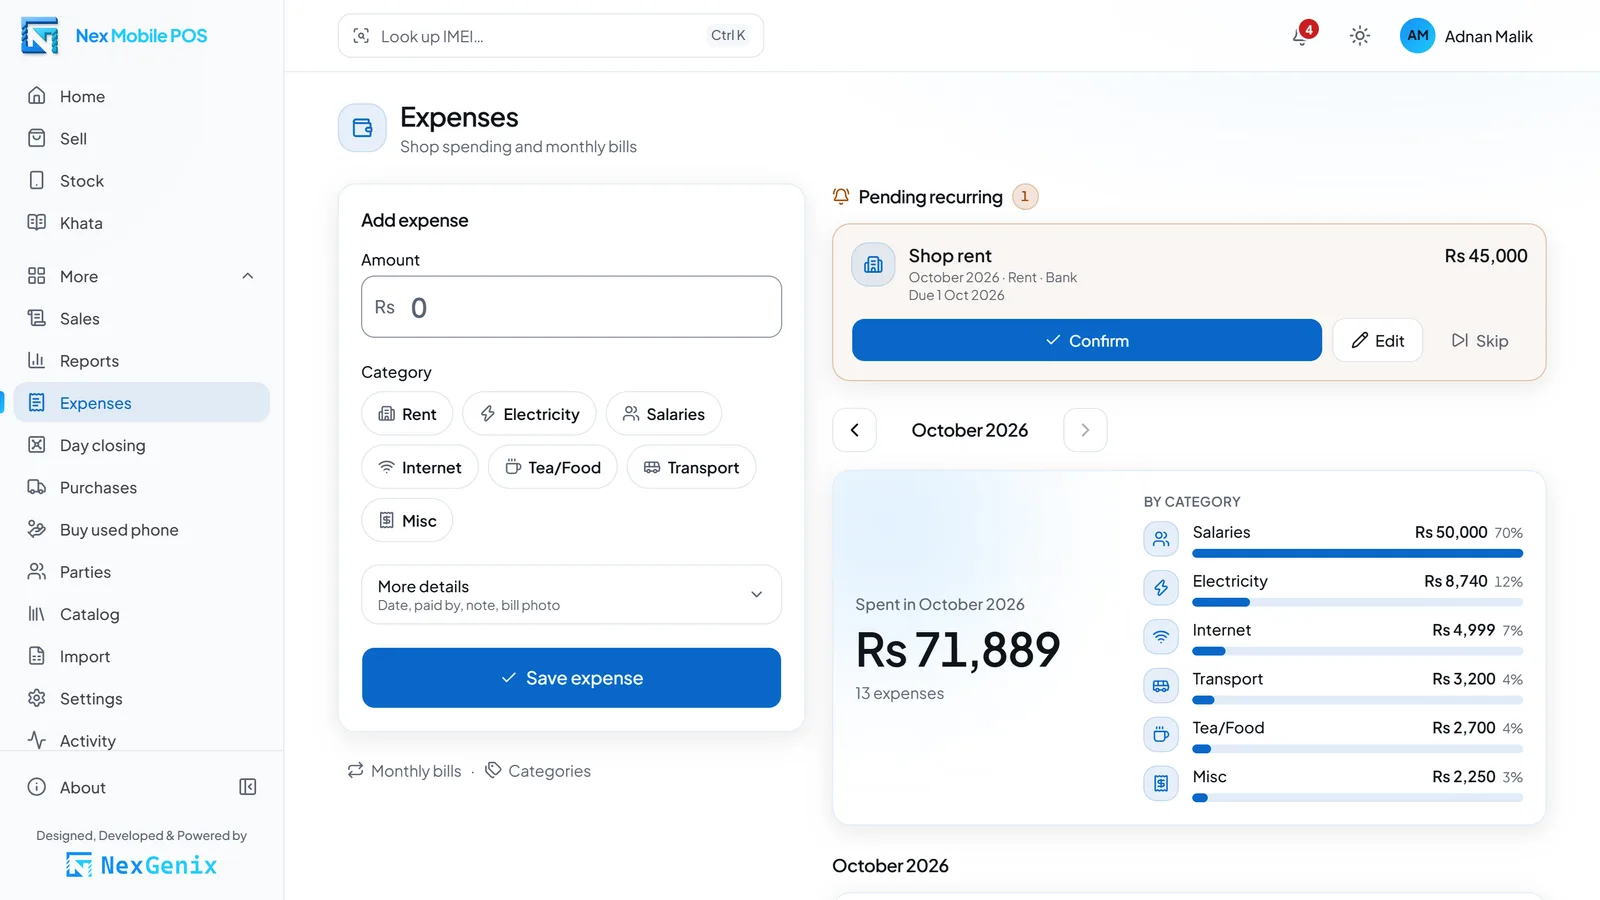Open the Day closing sidebar item
The image size is (1600, 900).
(142, 445)
